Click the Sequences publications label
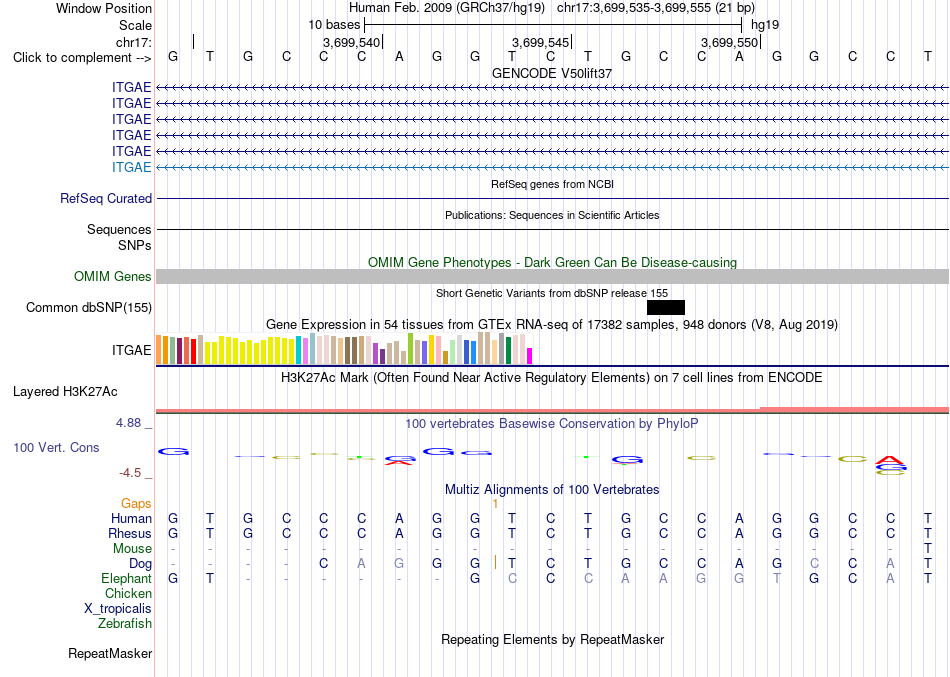950x677 pixels. [119, 229]
